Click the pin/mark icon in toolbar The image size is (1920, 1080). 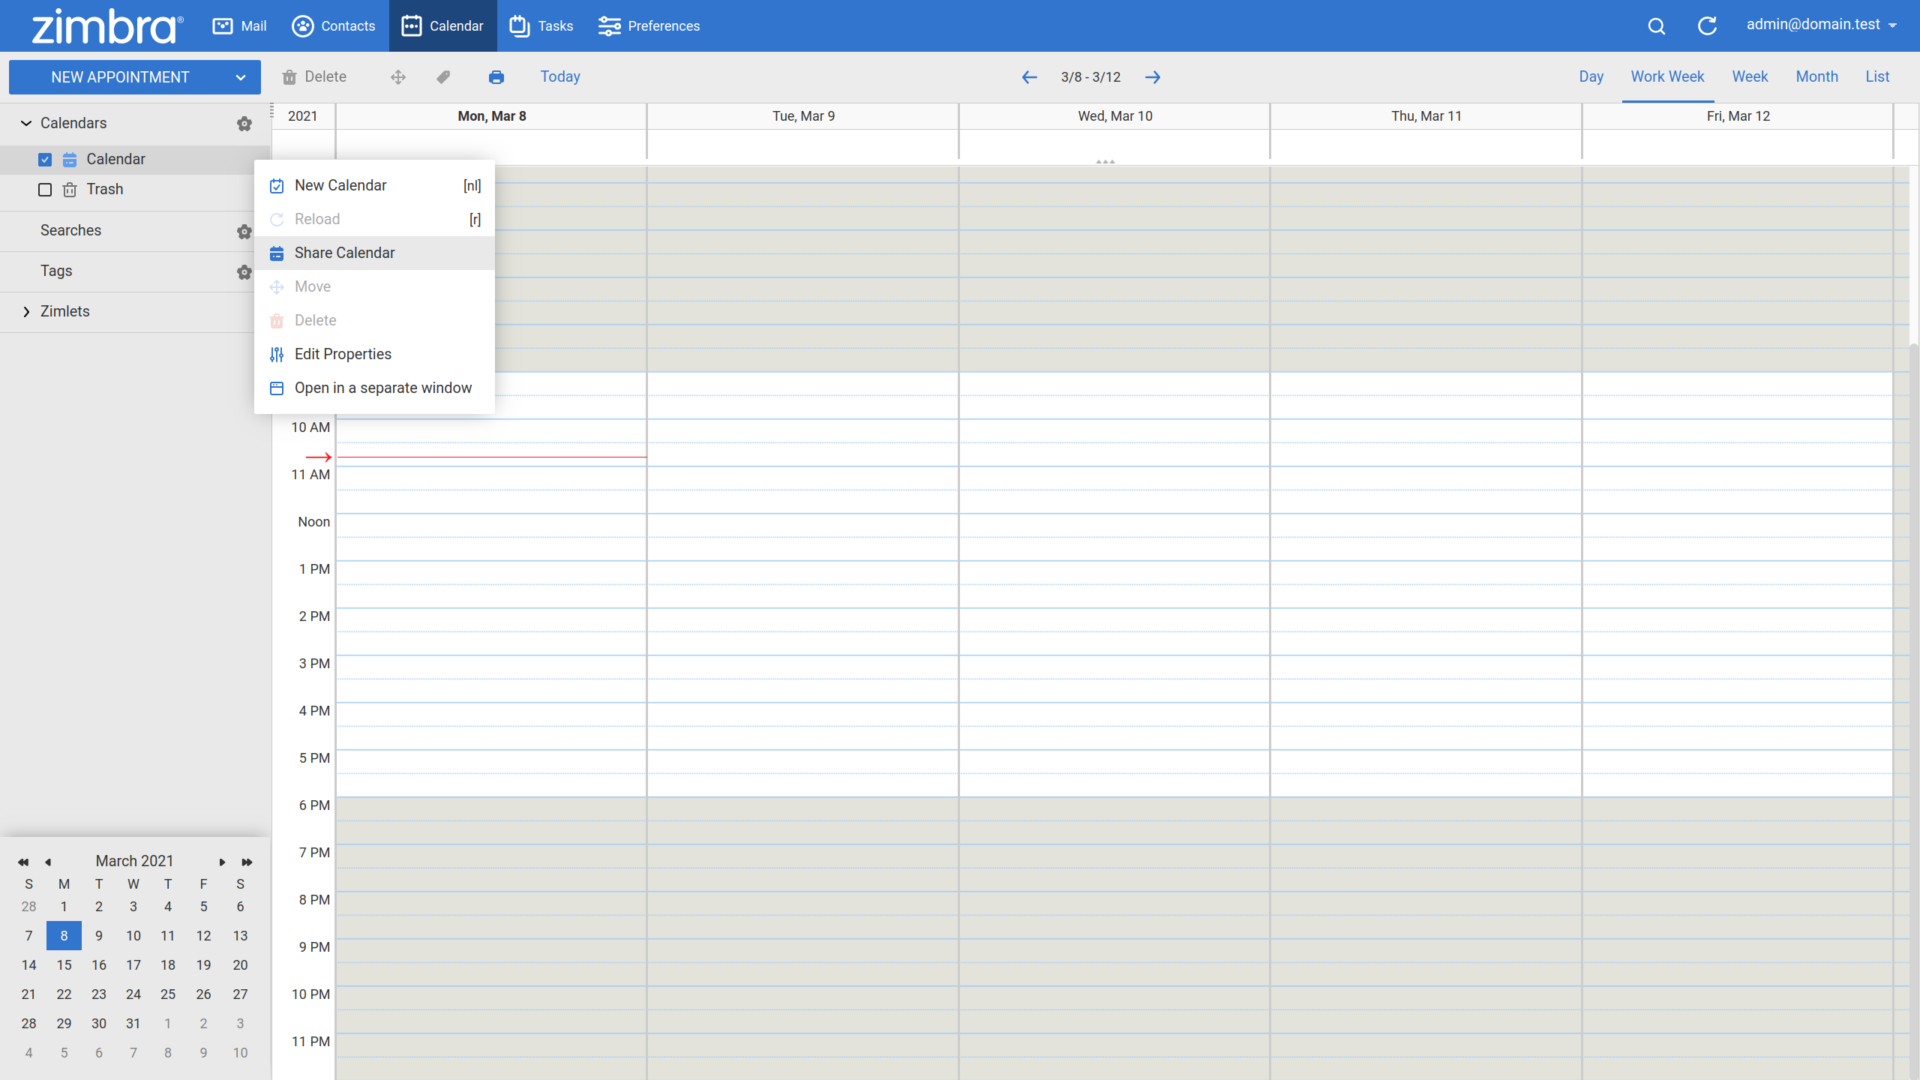coord(444,76)
